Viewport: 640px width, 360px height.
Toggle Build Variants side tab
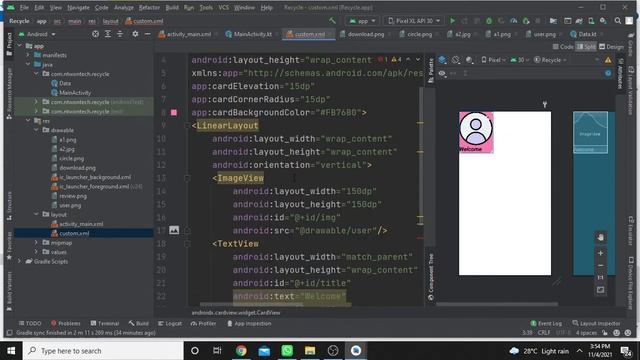(x=9, y=291)
